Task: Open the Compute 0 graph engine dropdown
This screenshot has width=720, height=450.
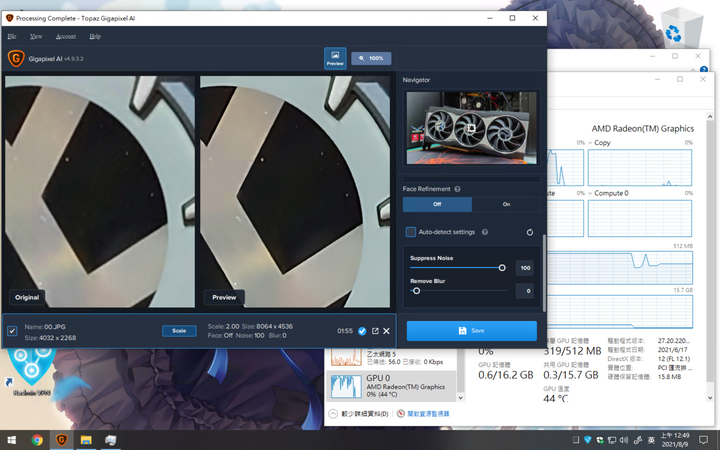Action: (591, 193)
